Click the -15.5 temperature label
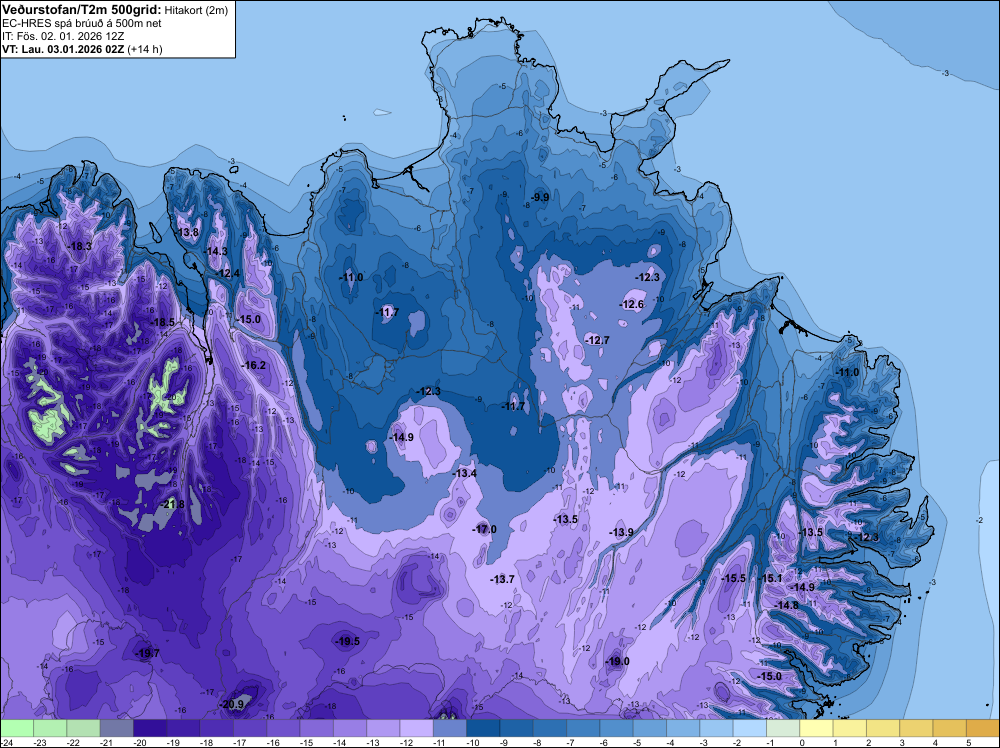Image resolution: width=1000 pixels, height=748 pixels. click(733, 578)
